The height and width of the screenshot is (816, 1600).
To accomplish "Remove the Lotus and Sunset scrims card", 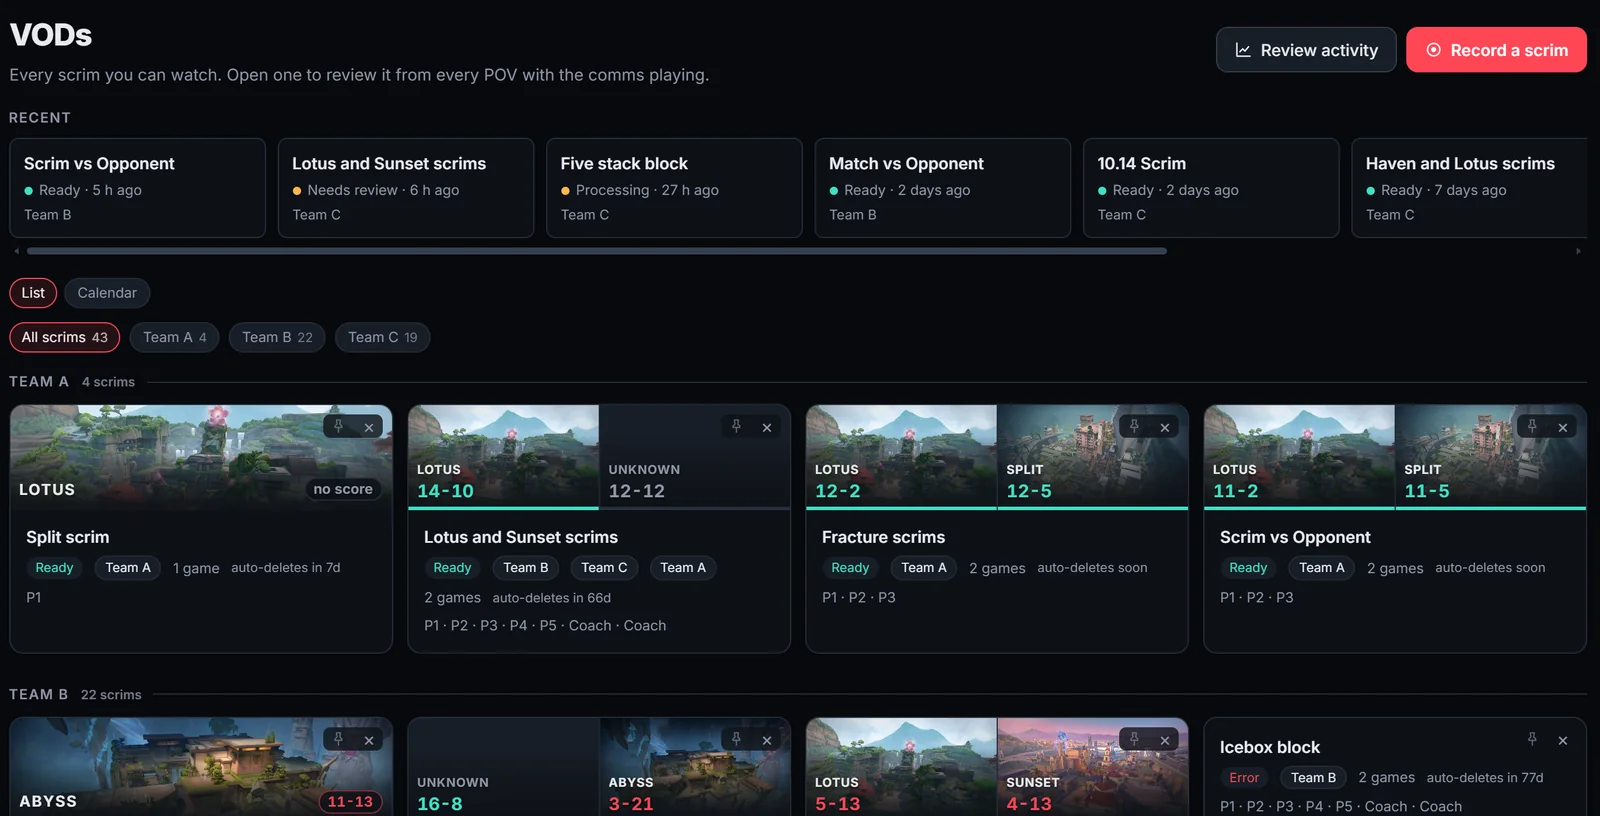I will (767, 427).
